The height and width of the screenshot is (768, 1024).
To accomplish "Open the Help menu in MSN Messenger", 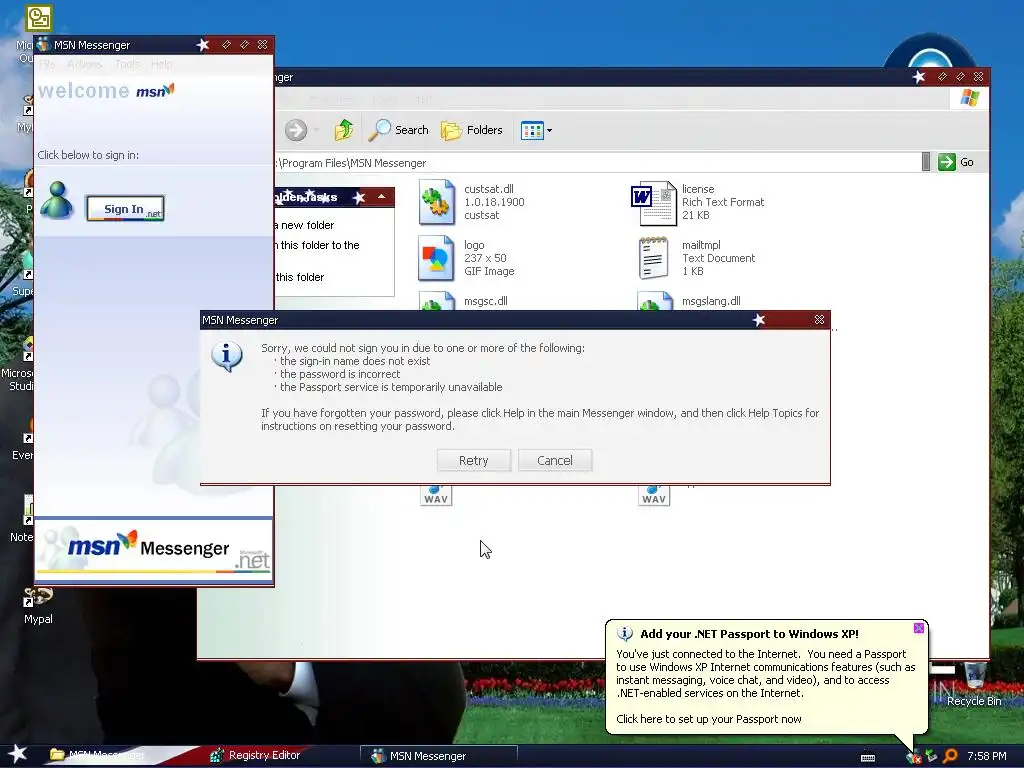I will pos(161,64).
